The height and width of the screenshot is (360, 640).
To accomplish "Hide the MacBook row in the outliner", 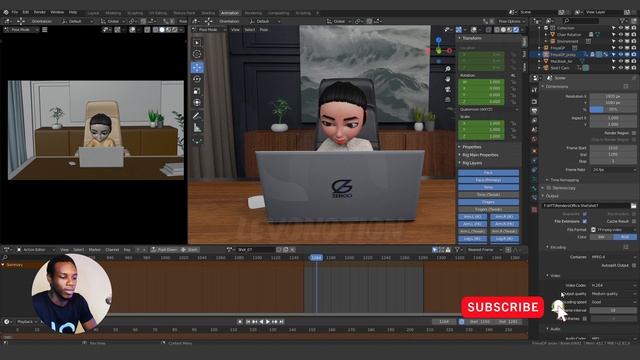I will coord(620,61).
